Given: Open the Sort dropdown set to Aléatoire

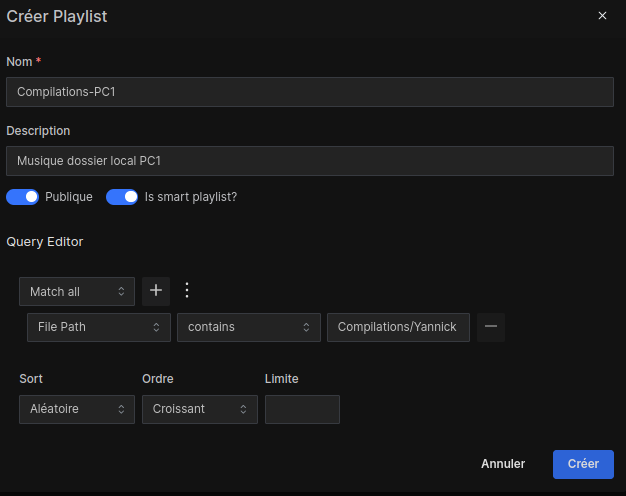Looking at the screenshot, I should pos(77,409).
